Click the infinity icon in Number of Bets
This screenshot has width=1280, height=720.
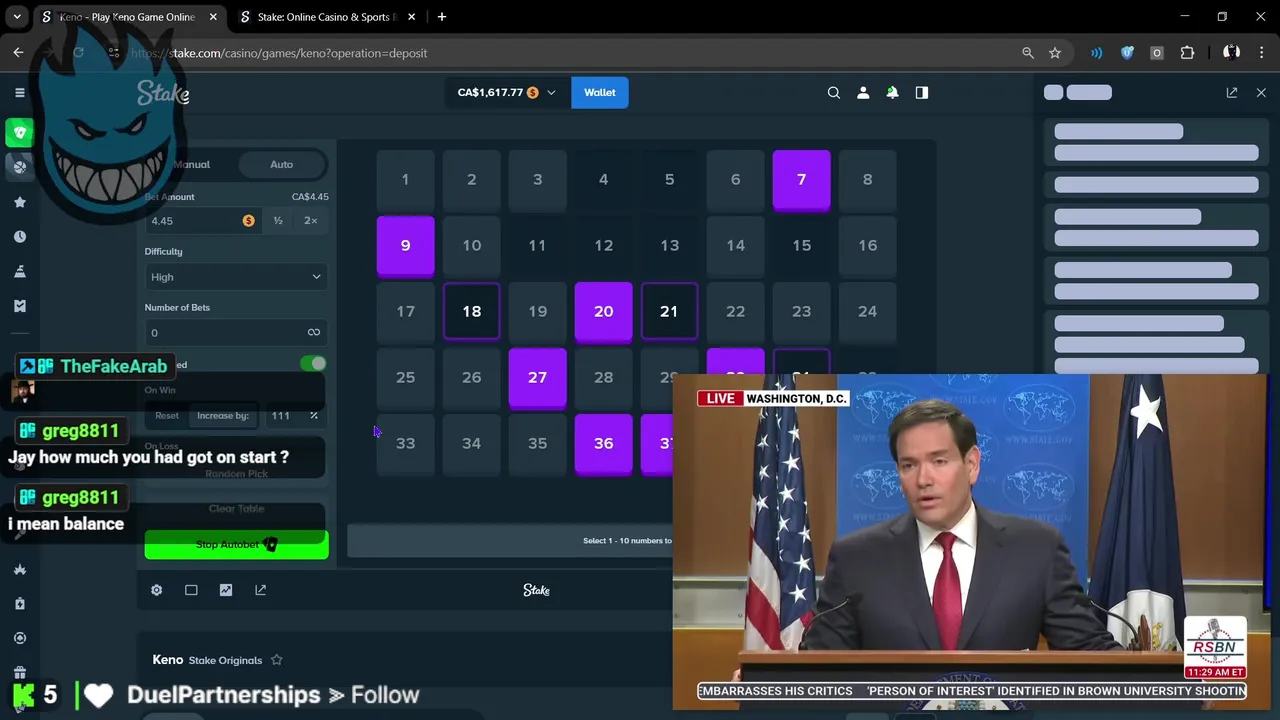click(314, 332)
